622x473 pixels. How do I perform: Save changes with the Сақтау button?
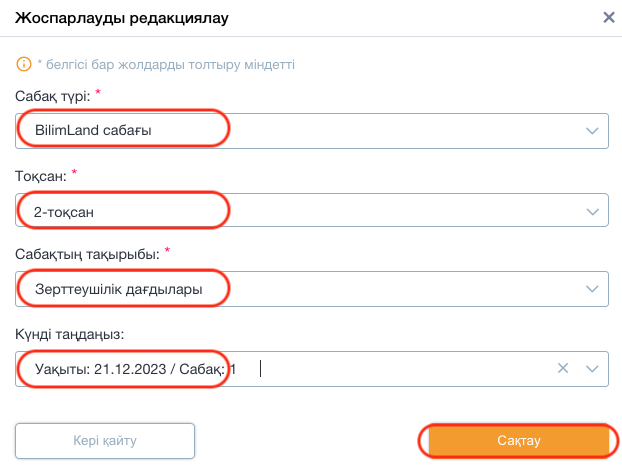(518, 440)
